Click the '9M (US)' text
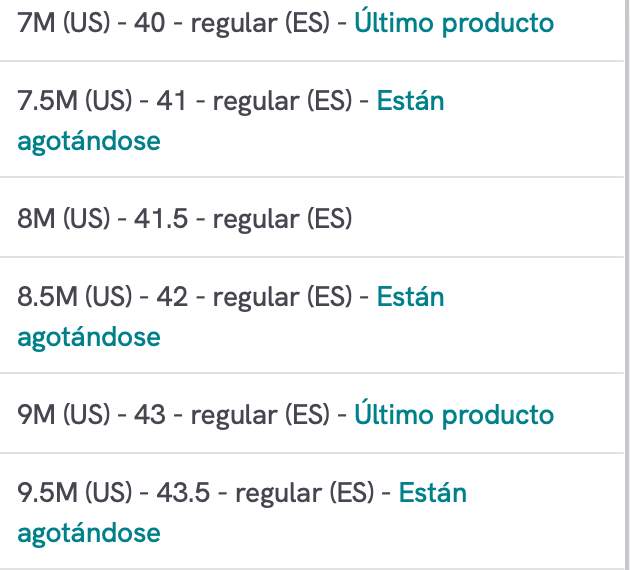The width and height of the screenshot is (630, 570). 63,415
